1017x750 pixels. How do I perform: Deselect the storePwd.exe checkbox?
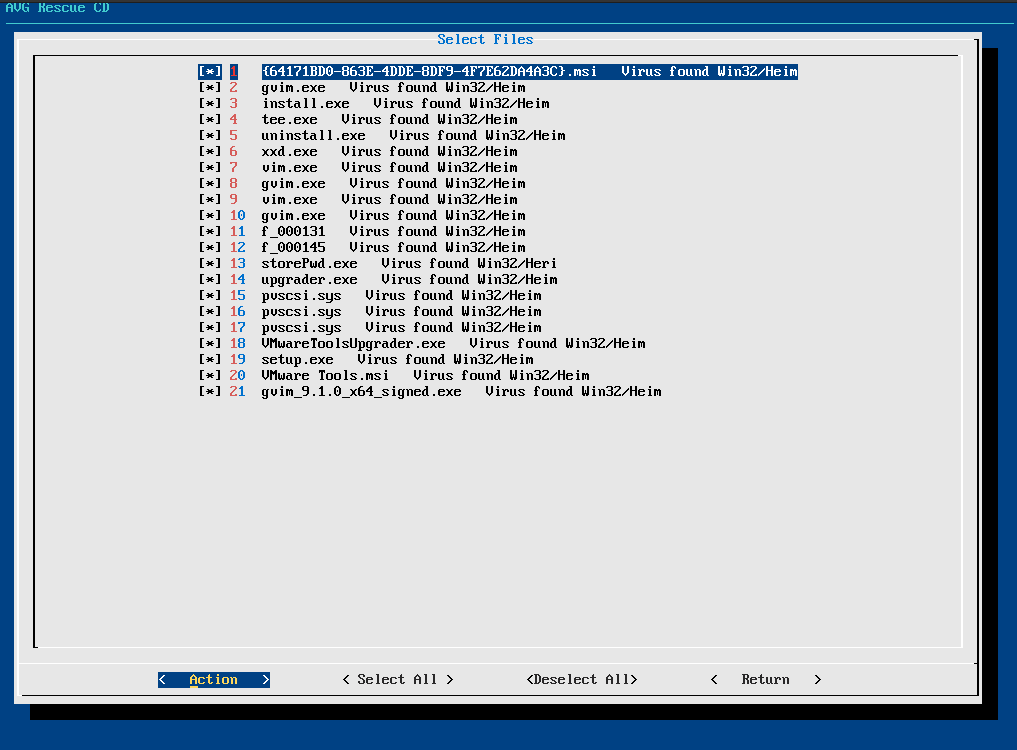[209, 263]
